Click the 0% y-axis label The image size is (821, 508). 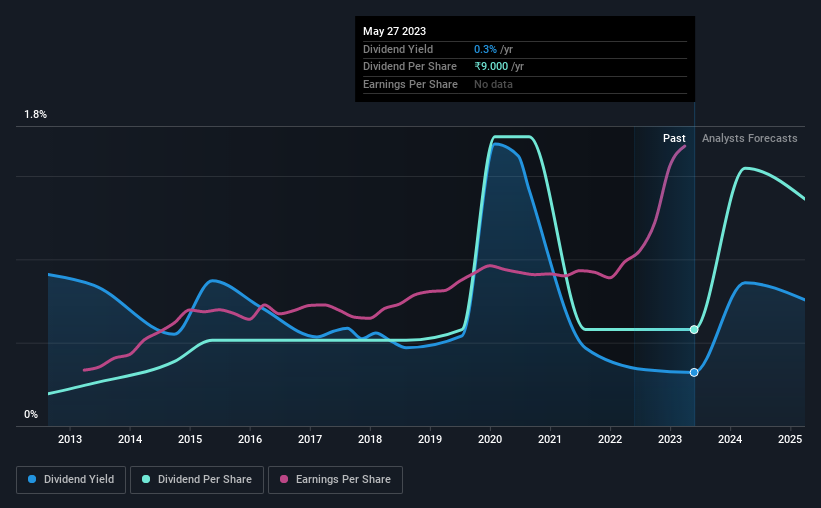point(31,415)
